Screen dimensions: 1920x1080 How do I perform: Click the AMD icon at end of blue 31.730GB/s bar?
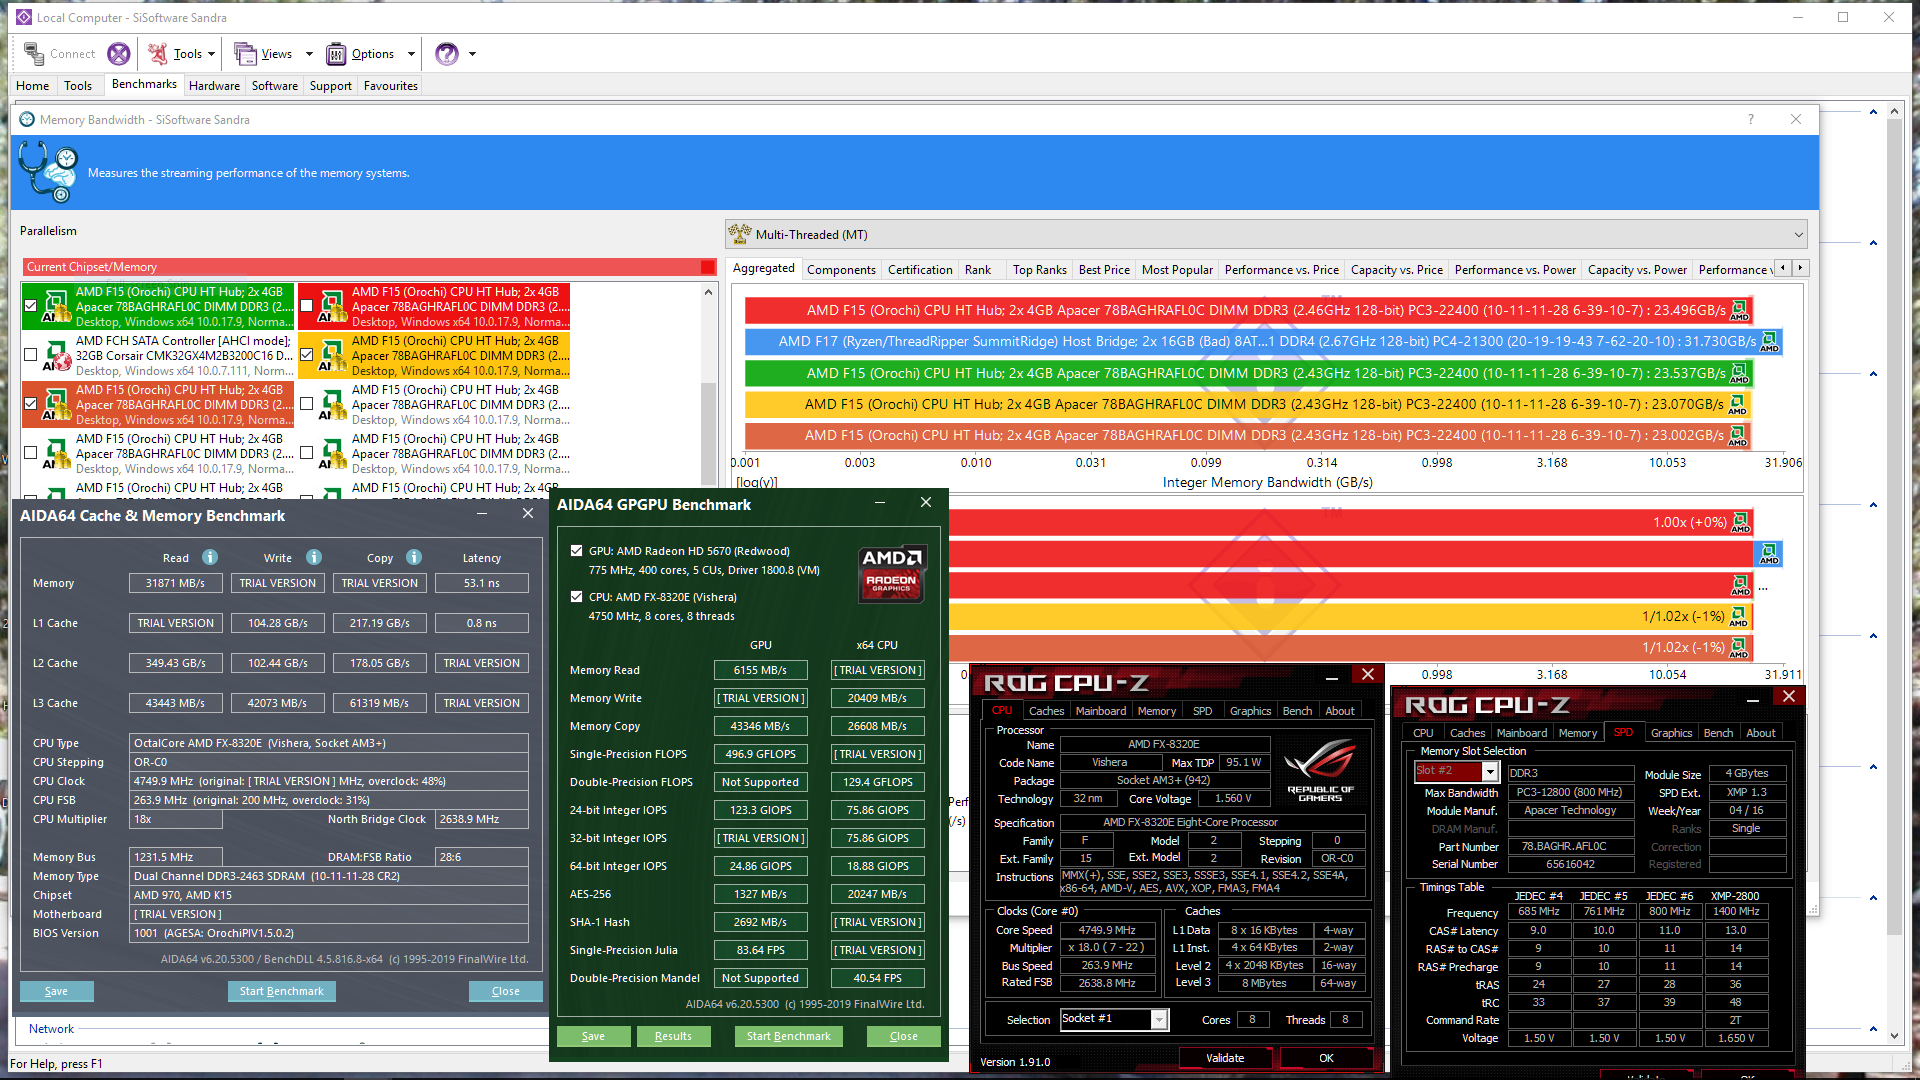click(x=1769, y=341)
